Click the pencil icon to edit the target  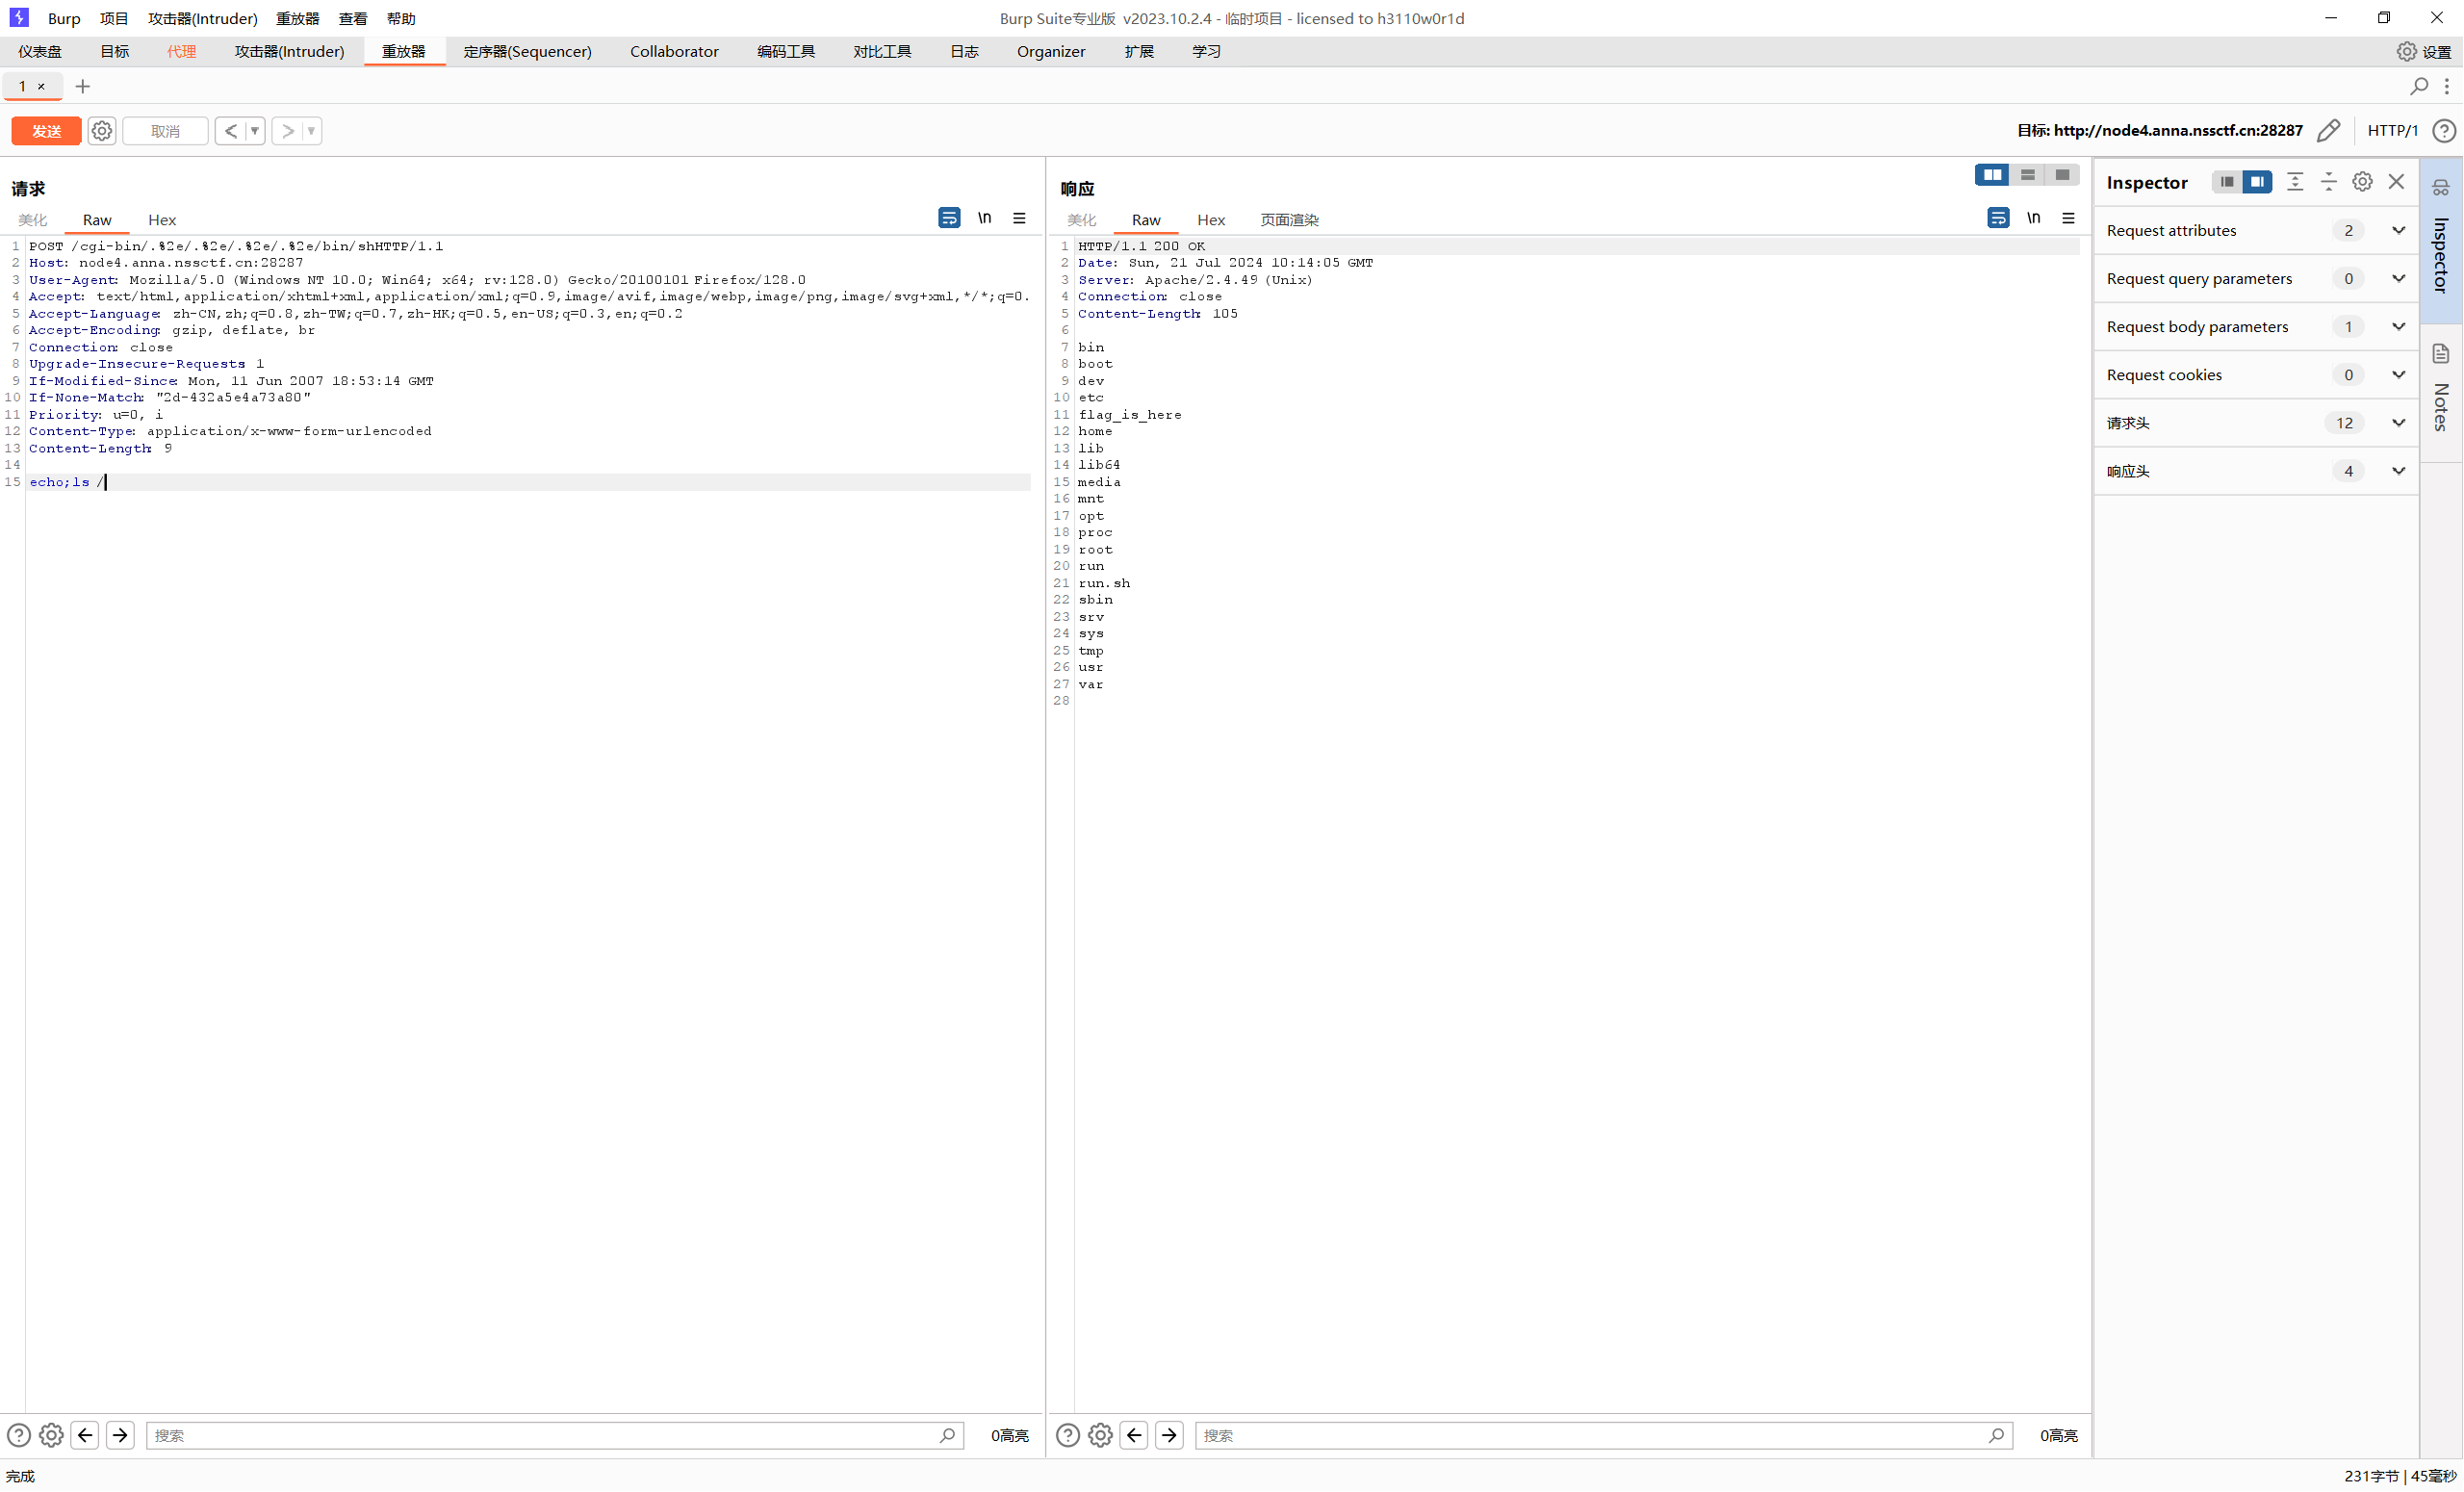point(2328,131)
